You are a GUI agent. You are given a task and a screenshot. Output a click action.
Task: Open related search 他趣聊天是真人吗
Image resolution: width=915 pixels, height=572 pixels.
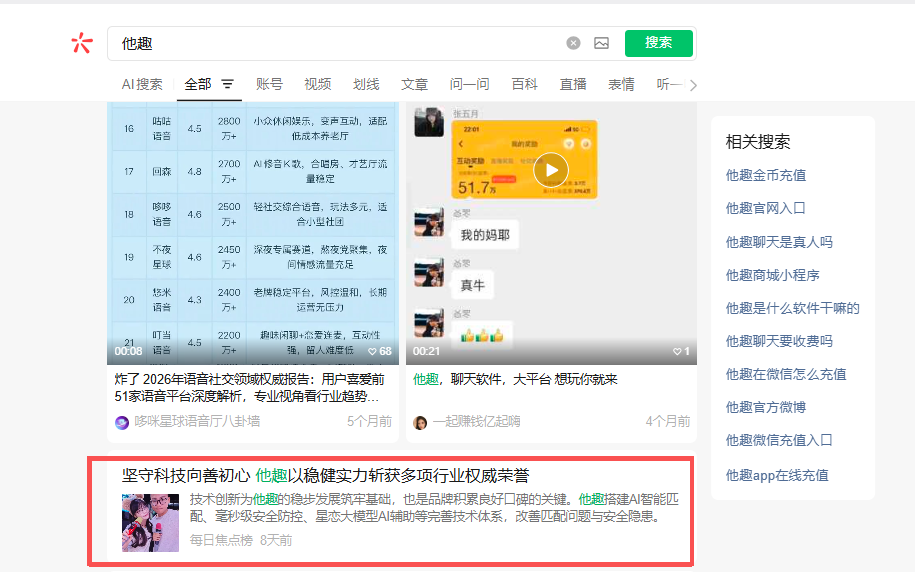(779, 242)
